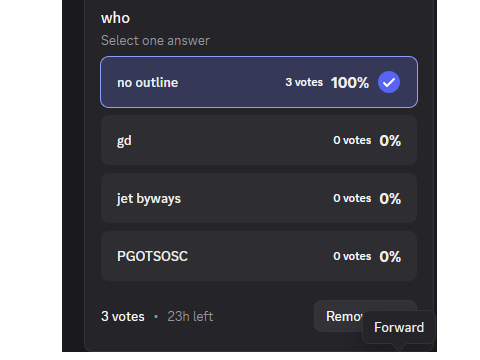
Task: Click 0 votes count on jet byways
Action: (x=352, y=198)
